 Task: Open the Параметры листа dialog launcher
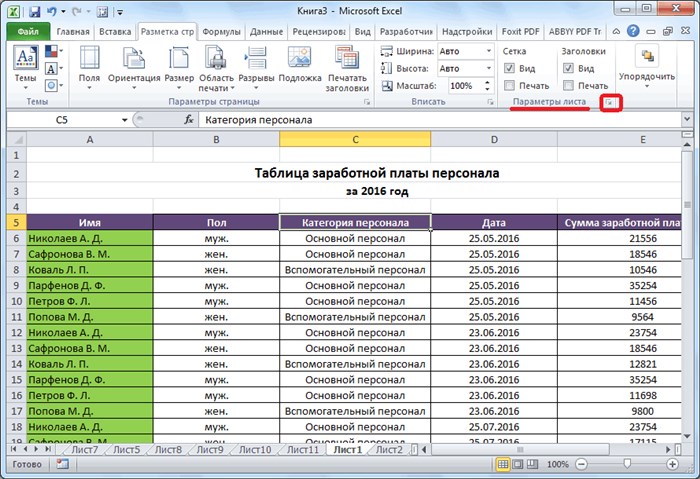pyautogui.click(x=609, y=103)
